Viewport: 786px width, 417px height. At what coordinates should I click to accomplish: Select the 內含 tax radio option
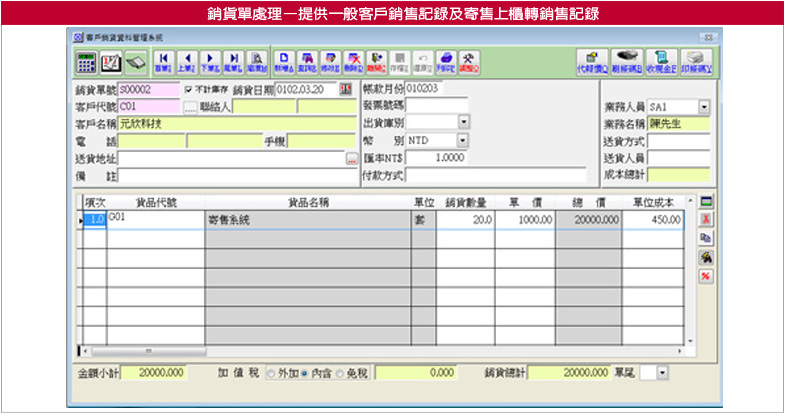[x=305, y=373]
